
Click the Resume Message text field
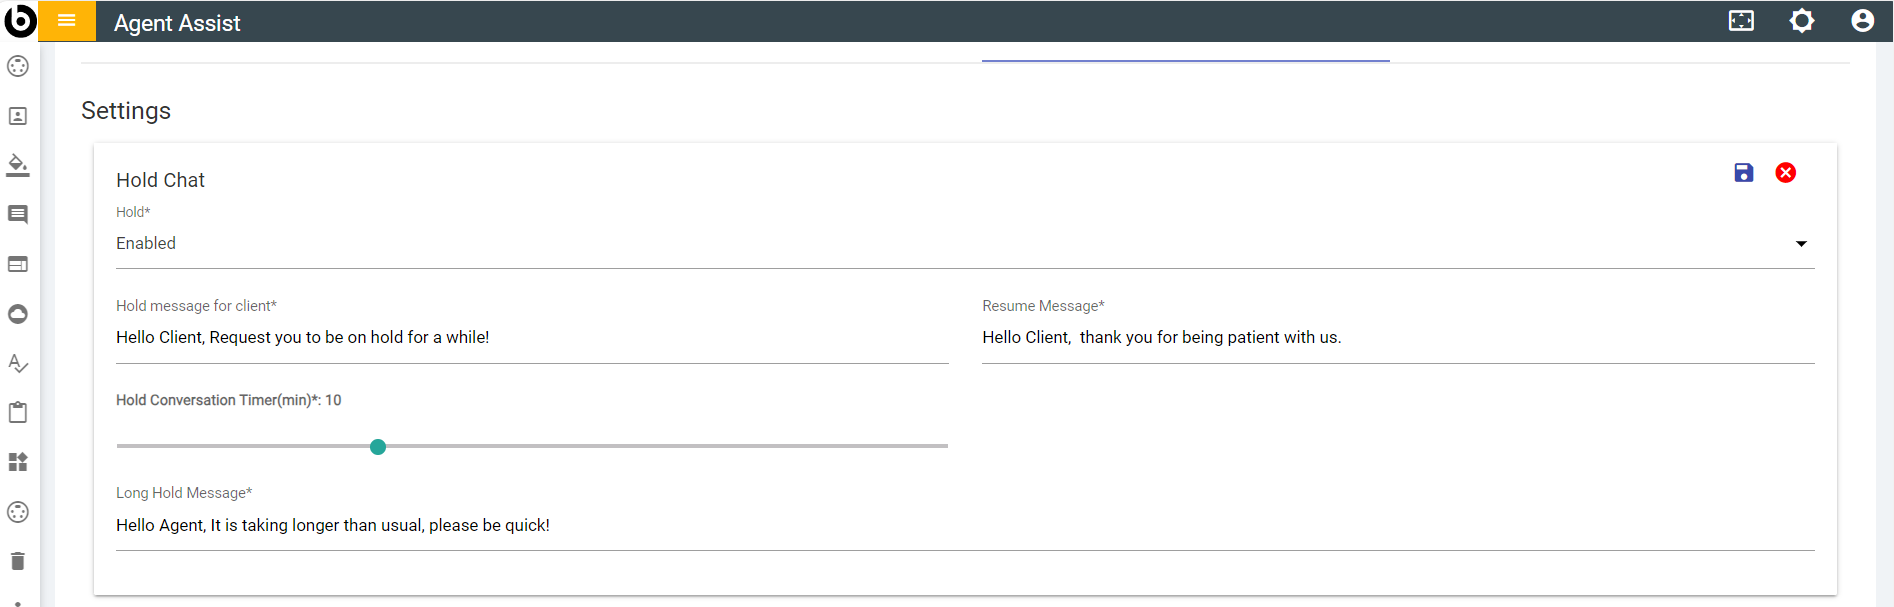pos(1397,338)
